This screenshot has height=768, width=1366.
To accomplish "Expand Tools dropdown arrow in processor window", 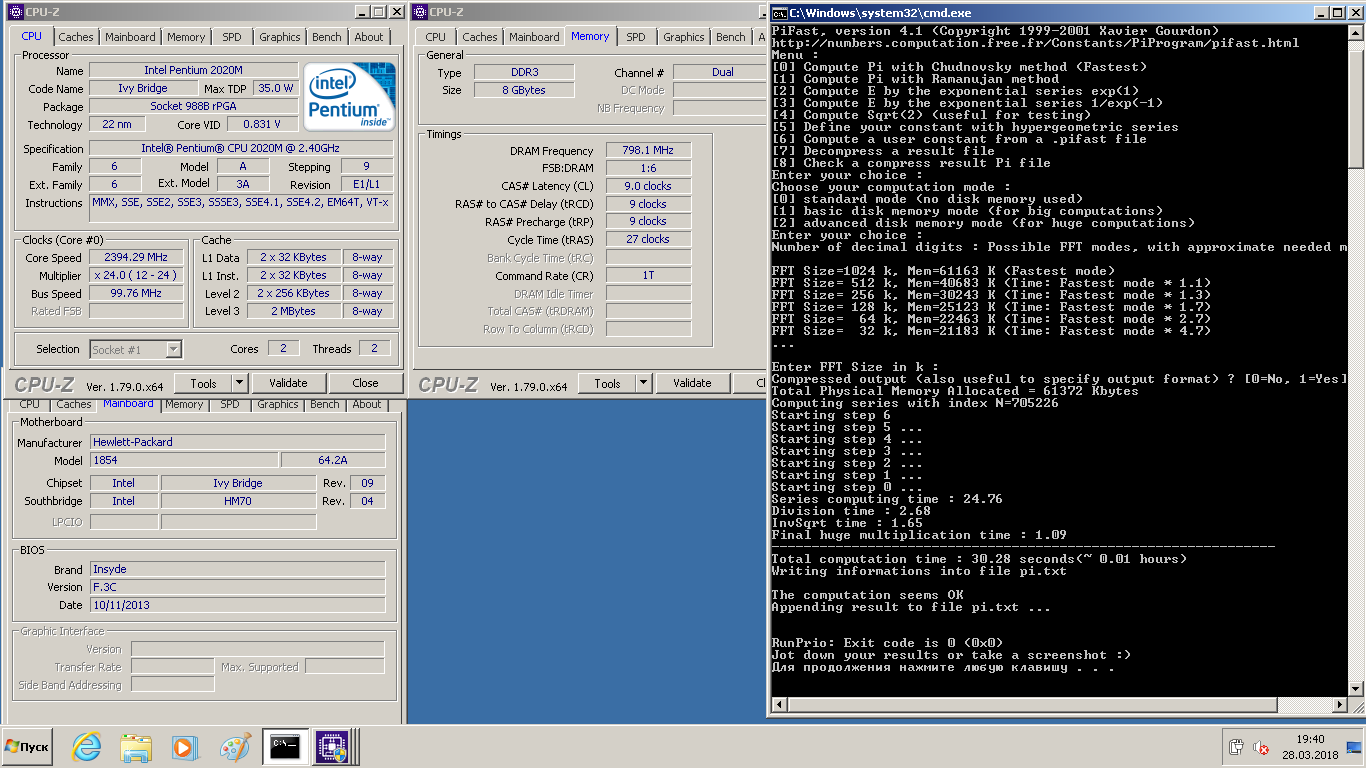I will click(239, 383).
